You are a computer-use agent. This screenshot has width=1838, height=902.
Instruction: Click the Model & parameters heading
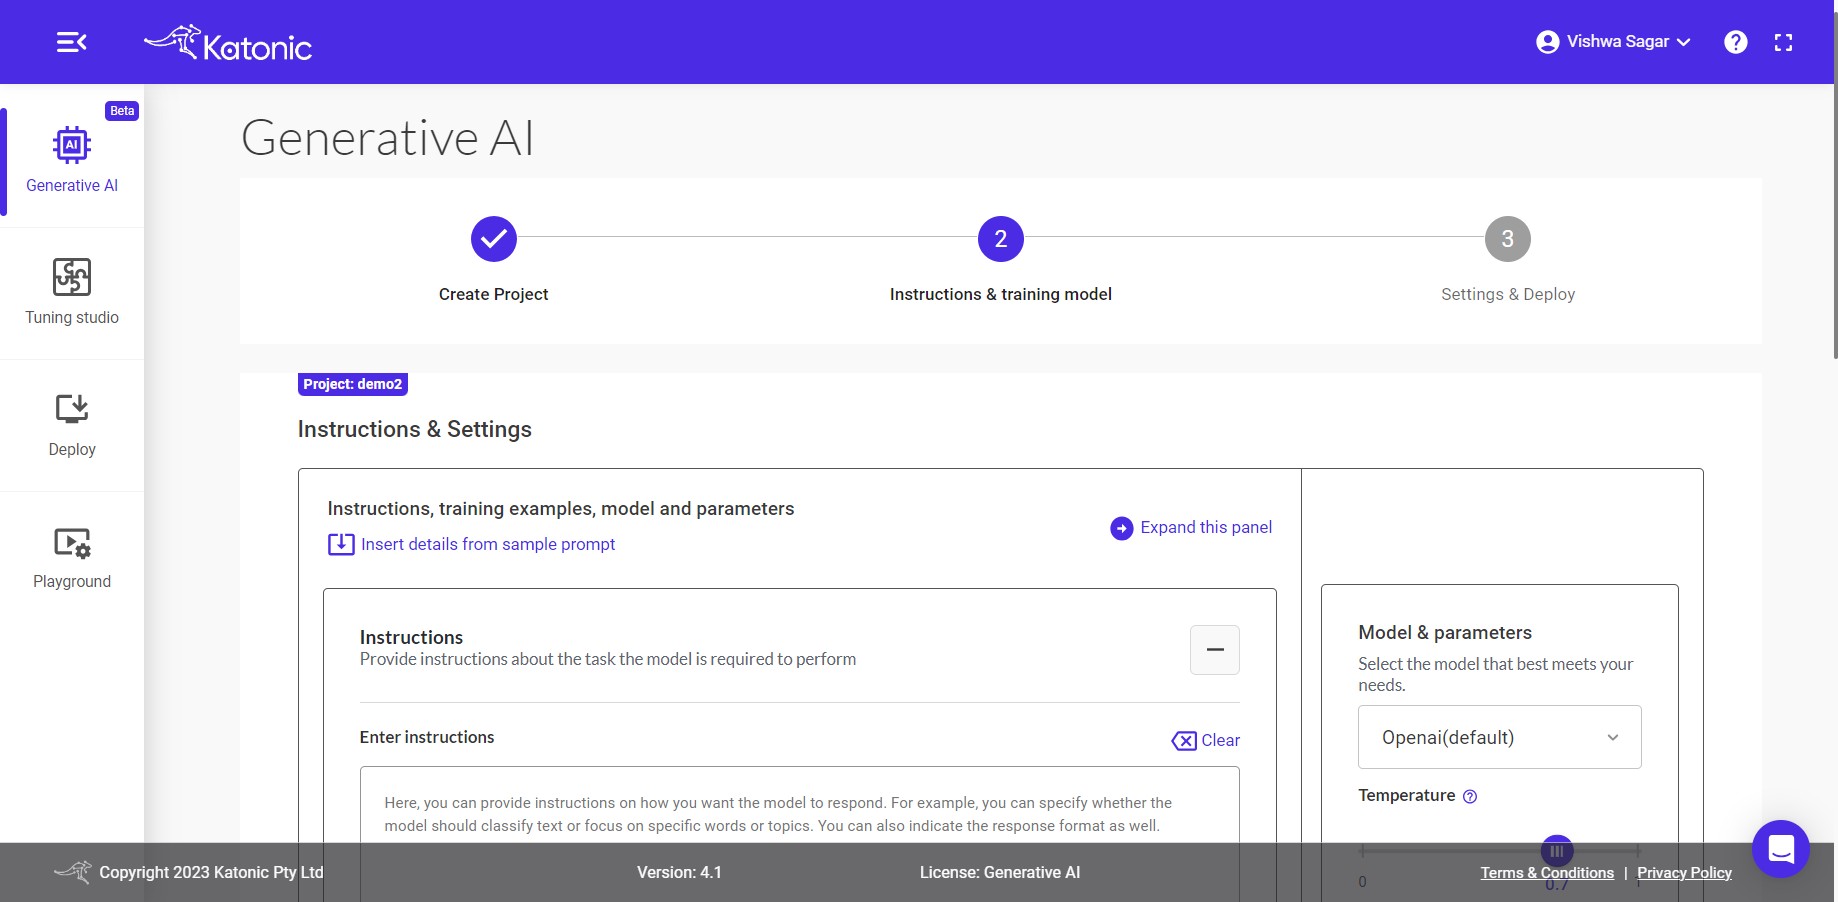[x=1445, y=632]
